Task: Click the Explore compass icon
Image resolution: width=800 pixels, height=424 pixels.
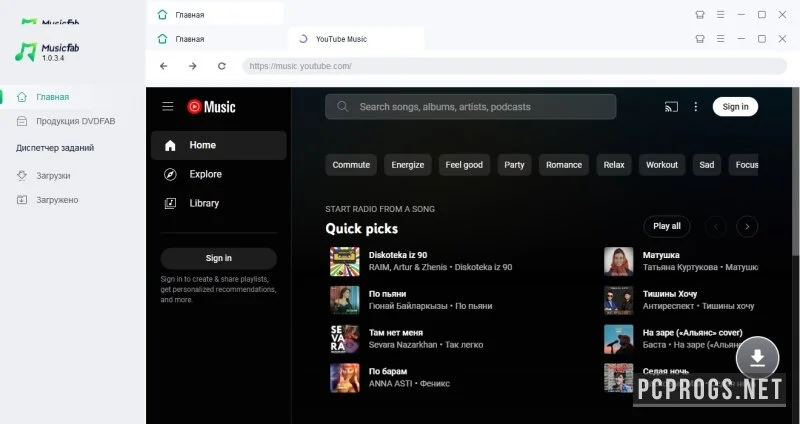Action: (170, 174)
